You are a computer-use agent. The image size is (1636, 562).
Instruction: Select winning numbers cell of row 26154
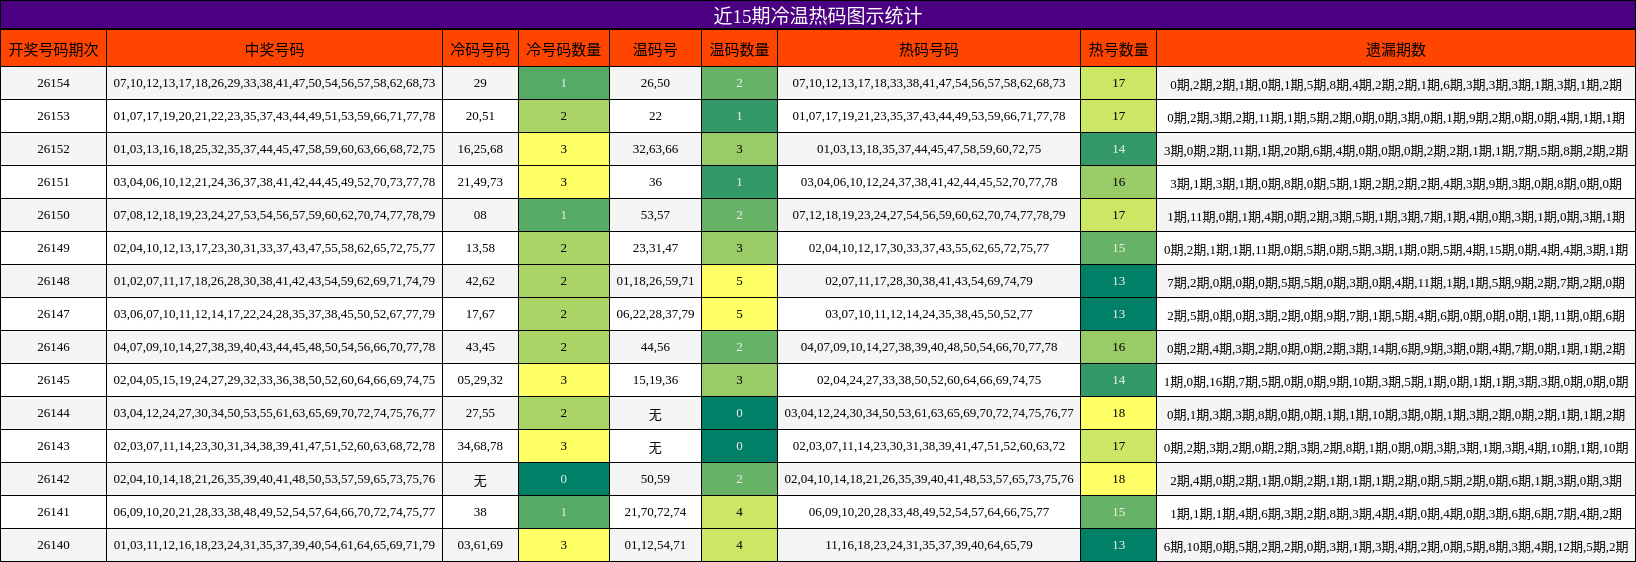pos(274,83)
